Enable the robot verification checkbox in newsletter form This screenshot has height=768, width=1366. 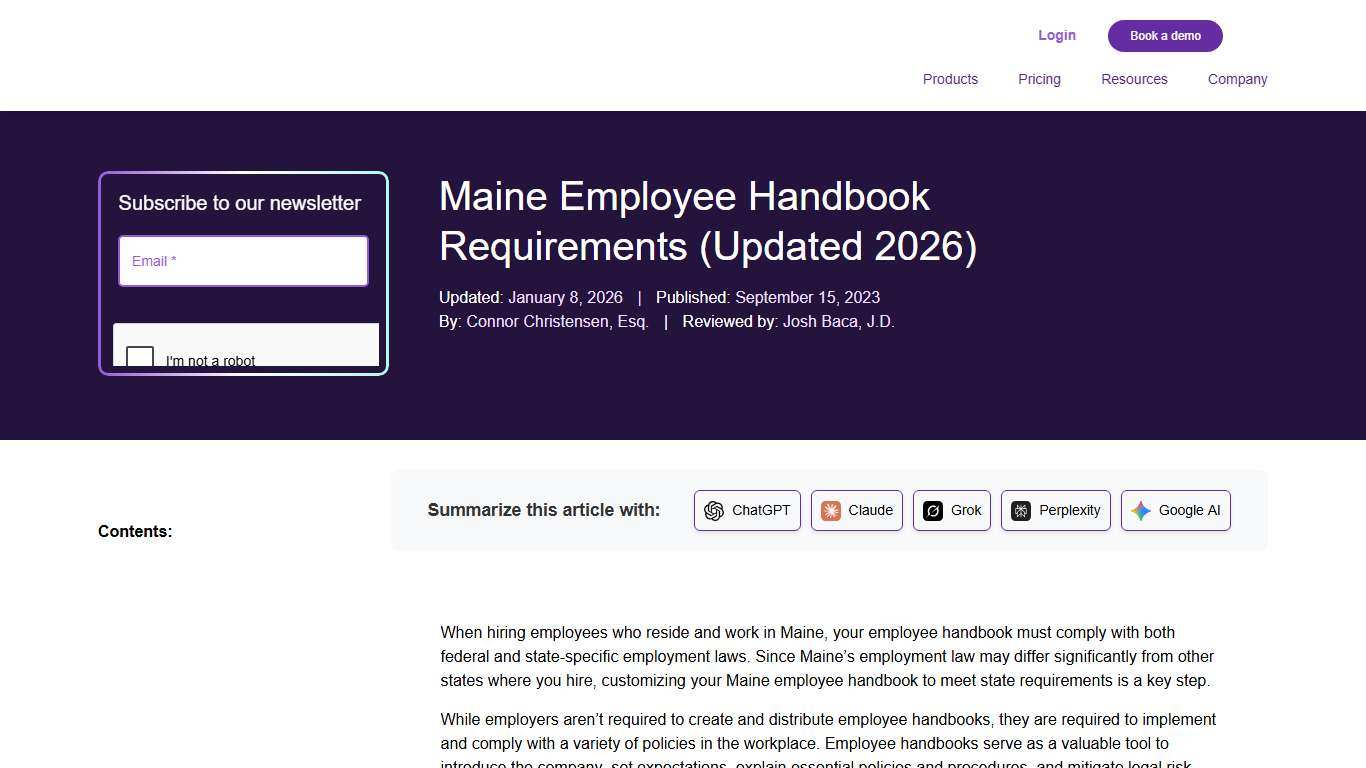140,356
